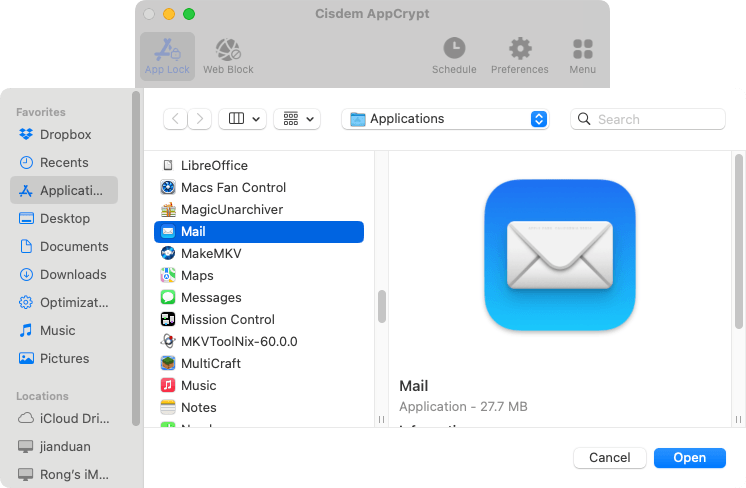Select Rong's iMac under Locations
The width and height of the screenshot is (746, 488).
[64, 475]
